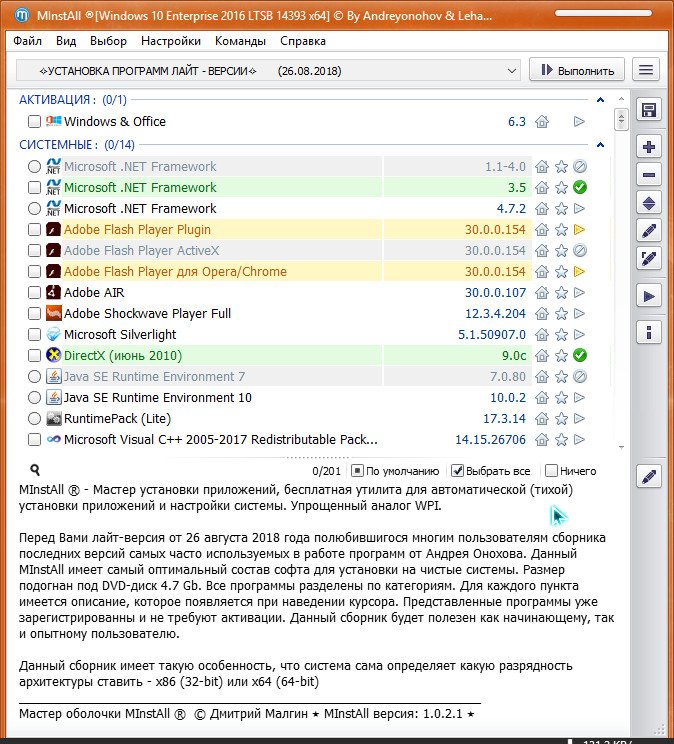Click yellow play icon for Flash Player Plugin

pyautogui.click(x=579, y=230)
